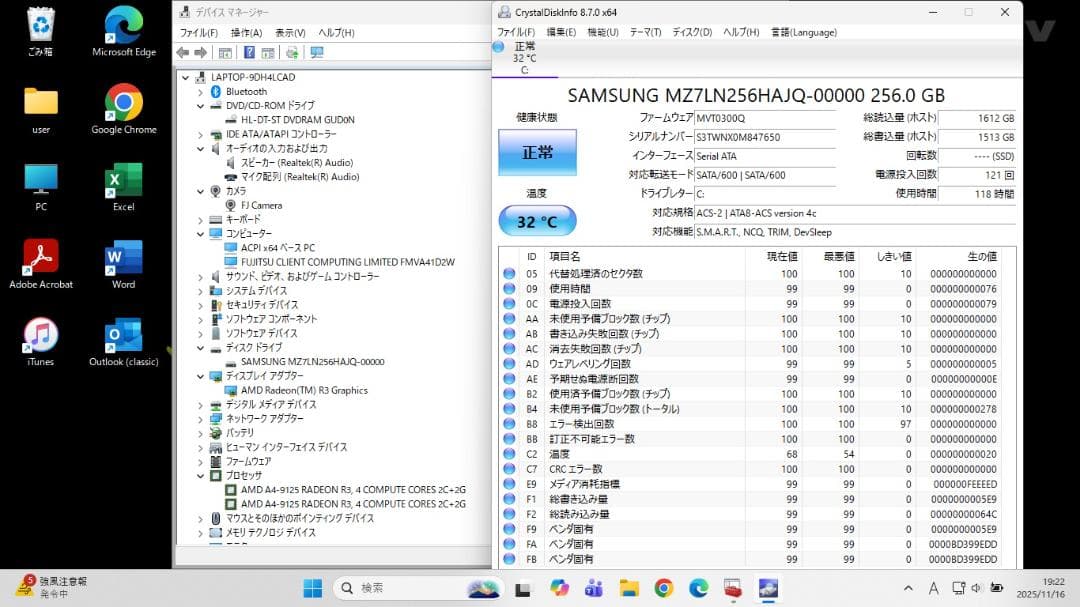Screen dimensions: 1080x607
Task: Open Word from the desktop
Action: (x=122, y=258)
